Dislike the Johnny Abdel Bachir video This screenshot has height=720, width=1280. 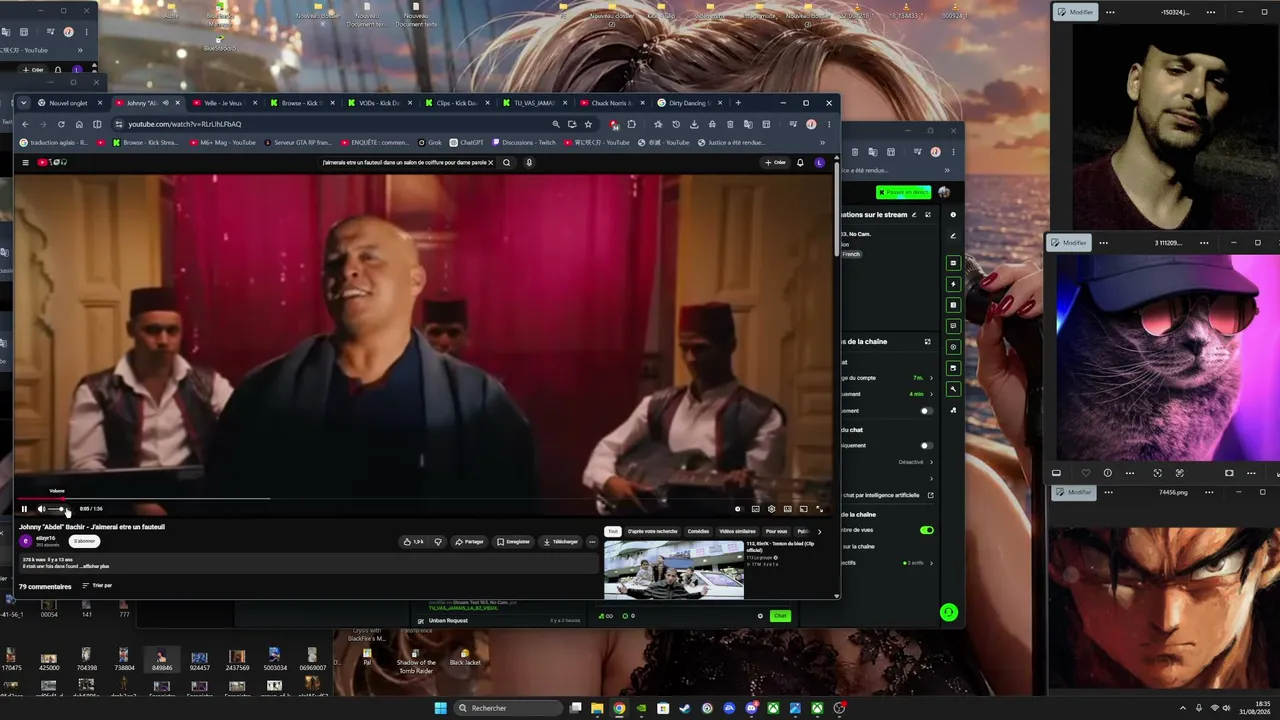coord(438,542)
